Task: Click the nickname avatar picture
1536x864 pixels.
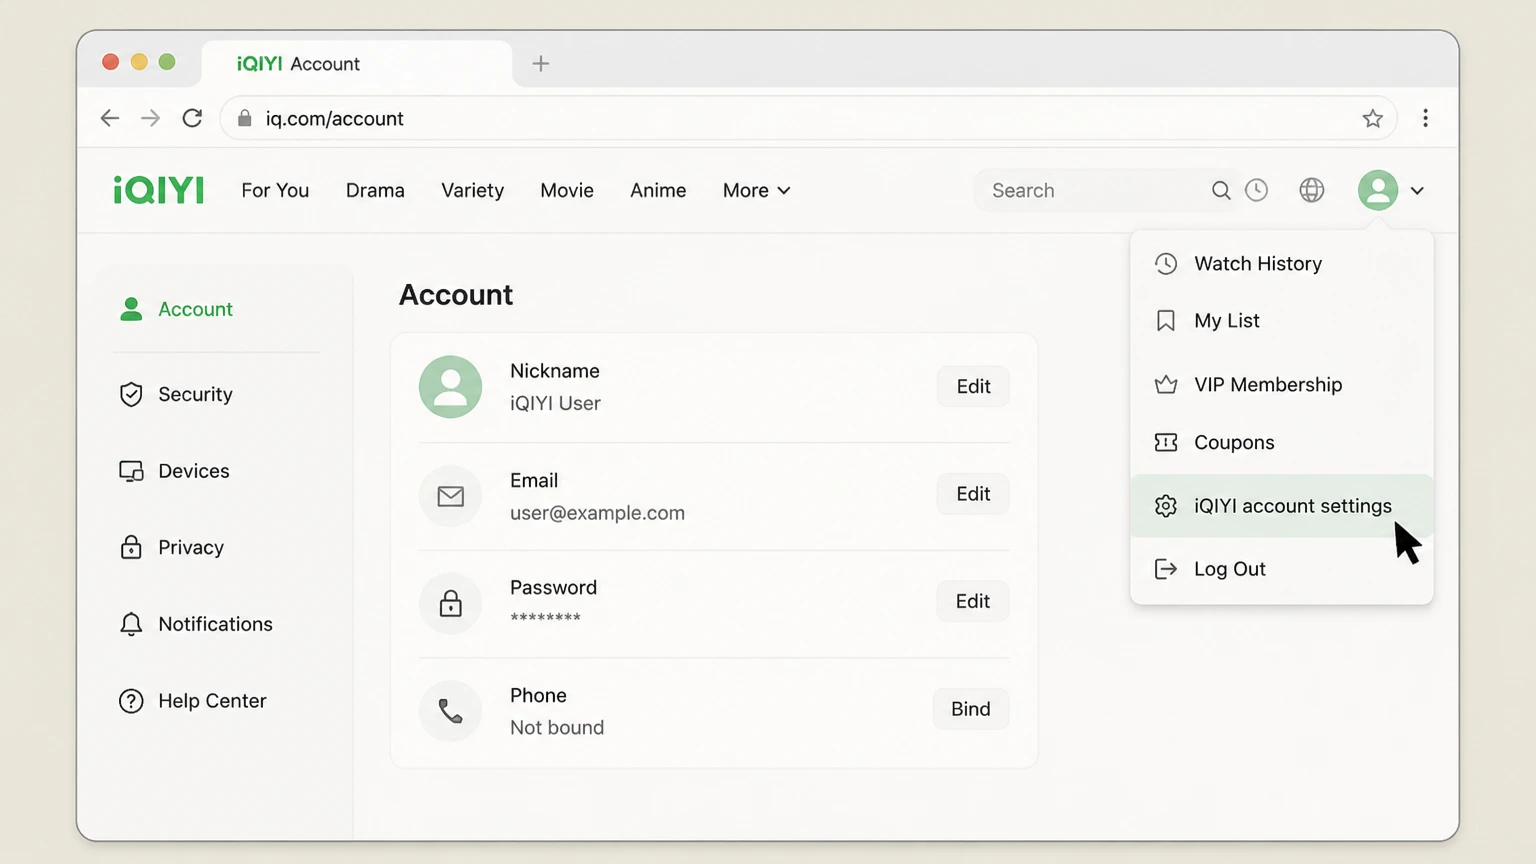Action: click(451, 387)
